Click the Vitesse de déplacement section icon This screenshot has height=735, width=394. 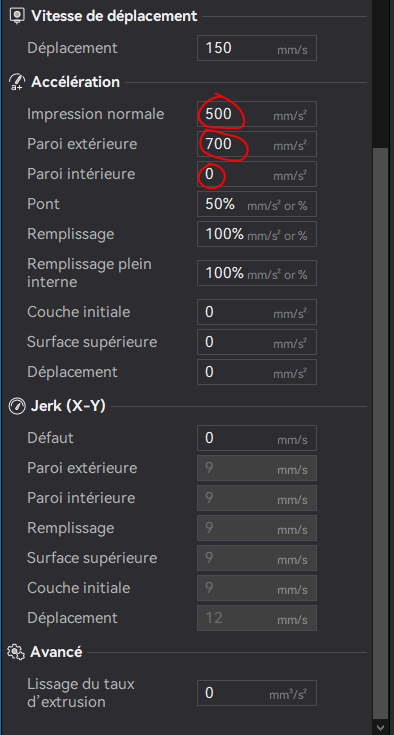coord(17,16)
